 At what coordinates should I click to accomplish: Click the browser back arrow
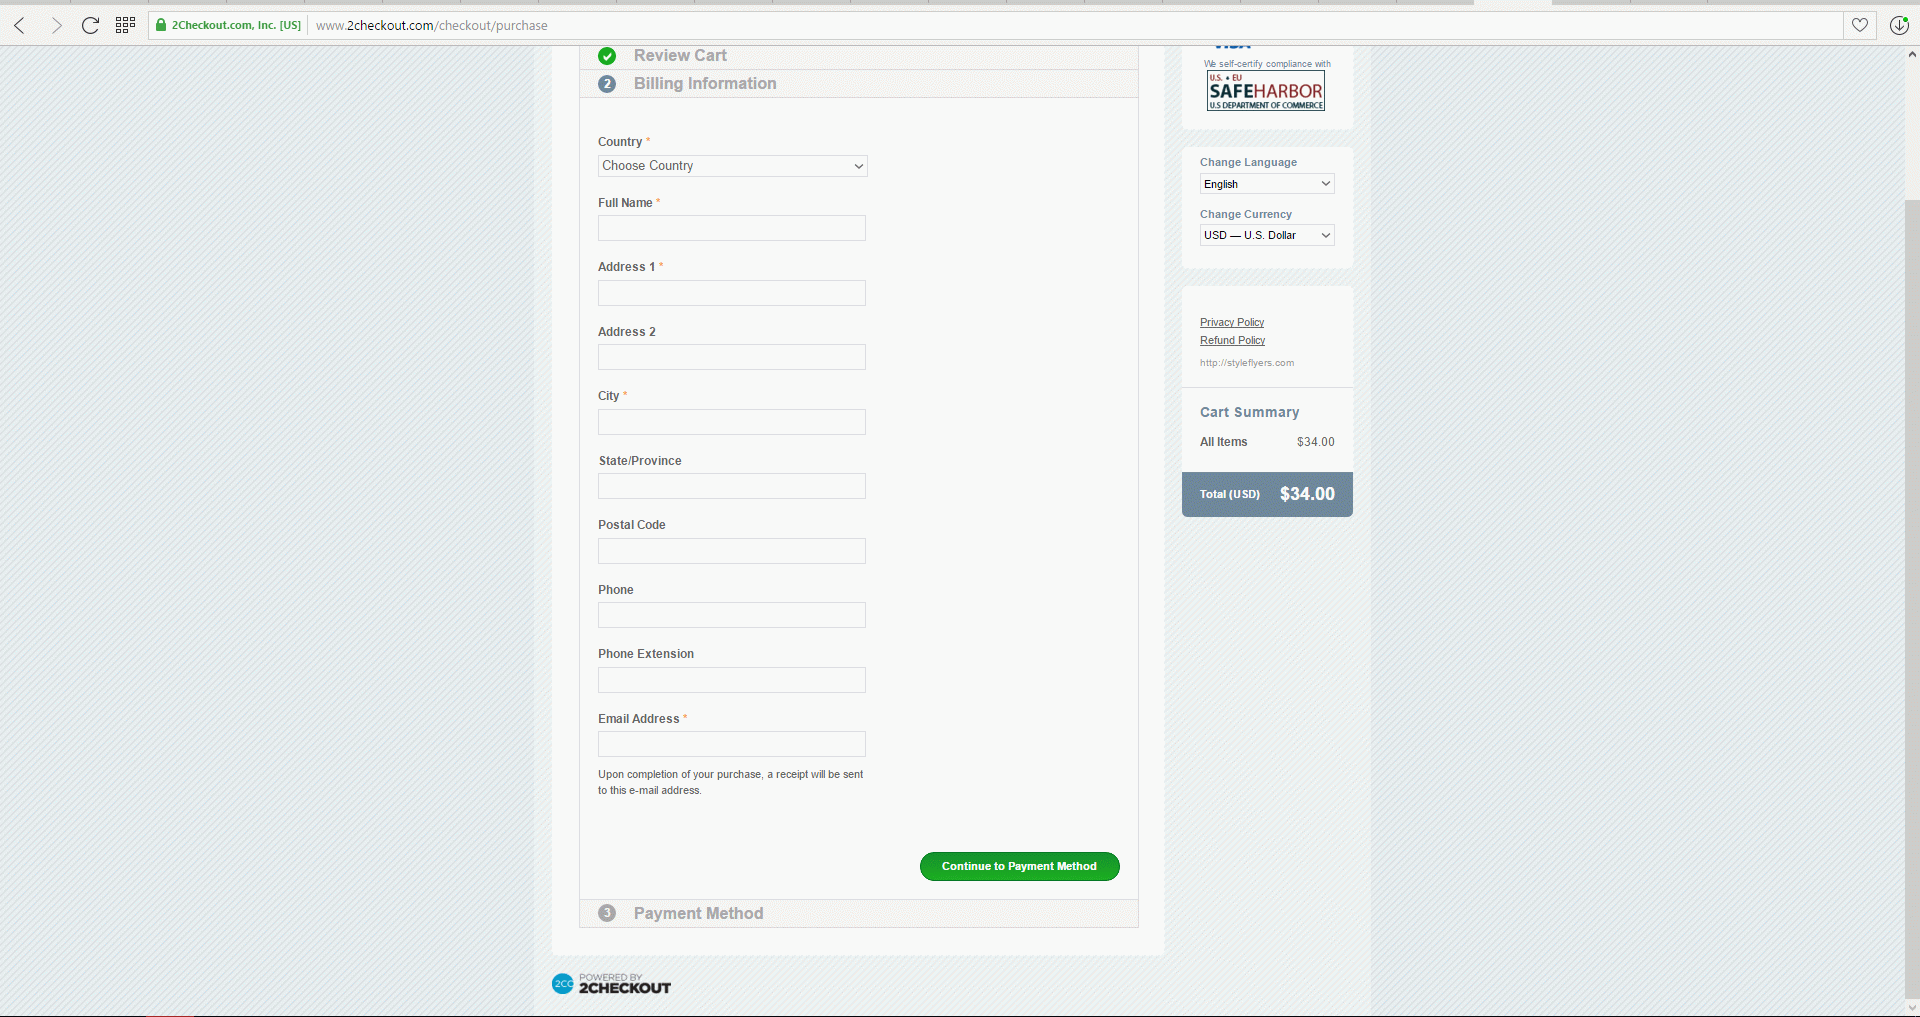click(20, 25)
